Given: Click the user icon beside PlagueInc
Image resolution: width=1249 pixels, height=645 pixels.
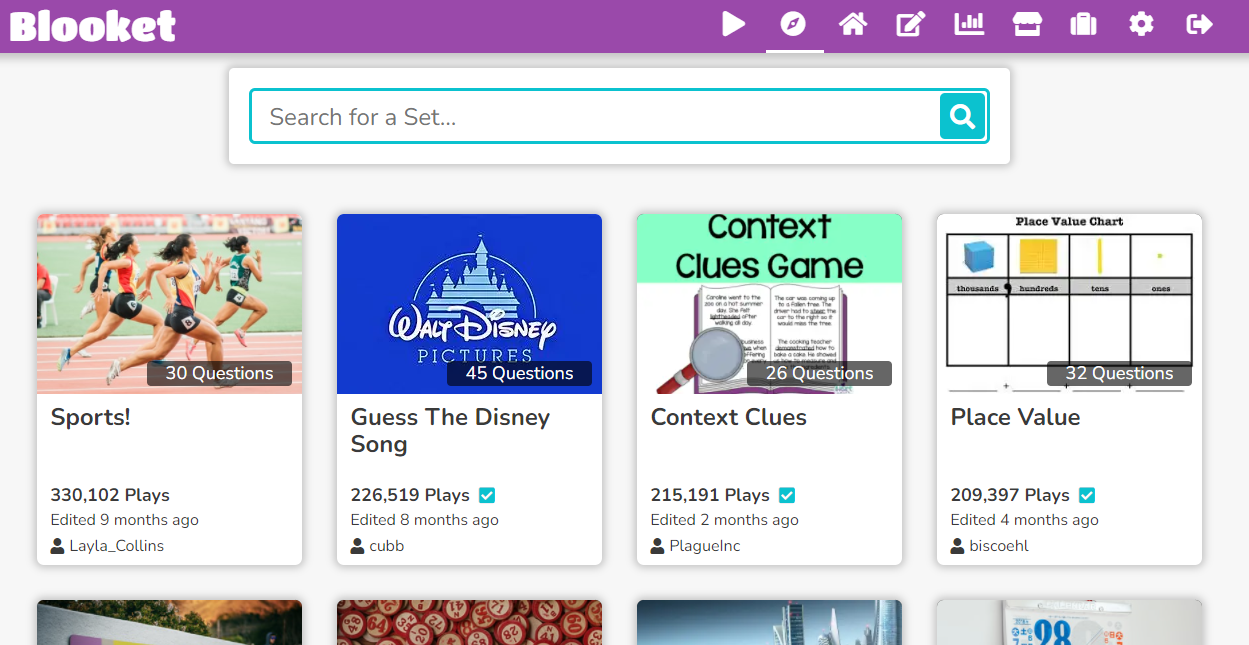Looking at the screenshot, I should point(658,546).
